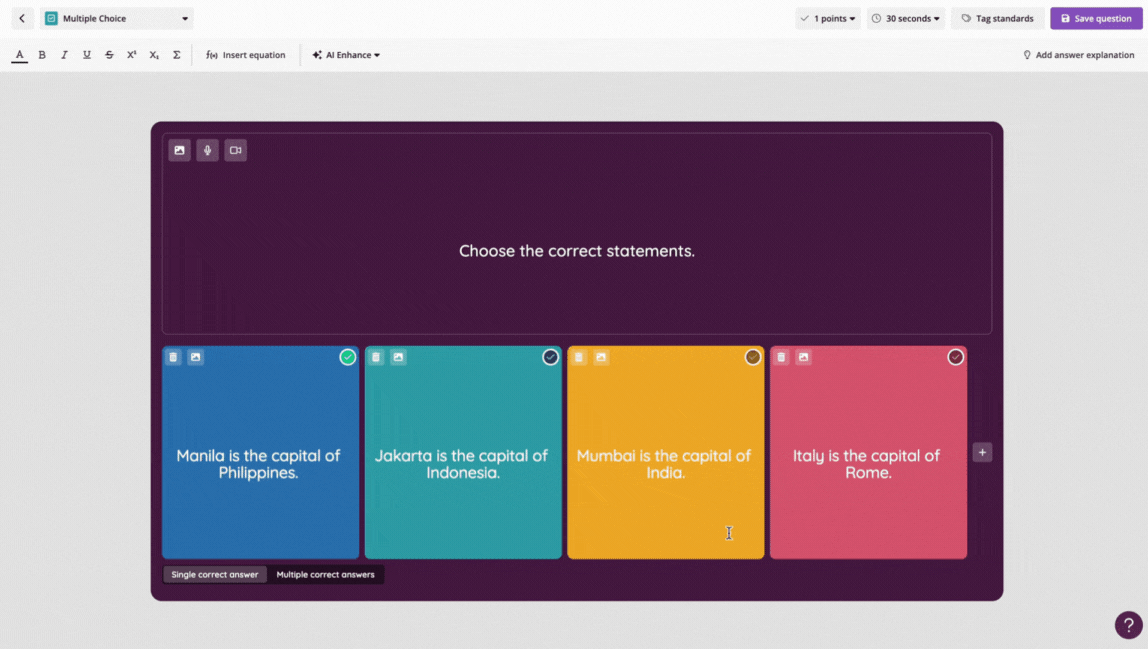The height and width of the screenshot is (649, 1148).
Task: Switch to Single correct answer mode
Action: coord(215,574)
